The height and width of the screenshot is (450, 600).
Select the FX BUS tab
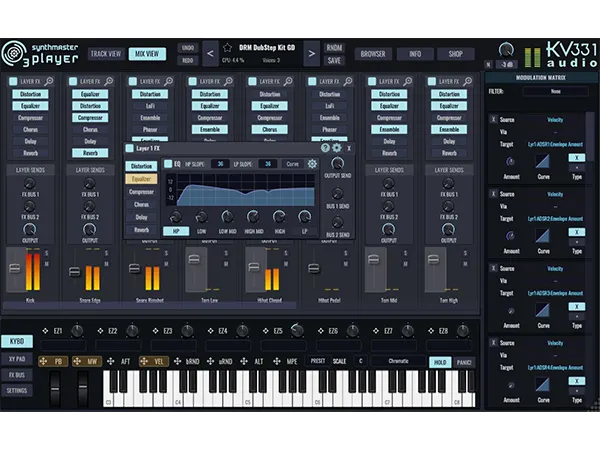click(x=17, y=375)
